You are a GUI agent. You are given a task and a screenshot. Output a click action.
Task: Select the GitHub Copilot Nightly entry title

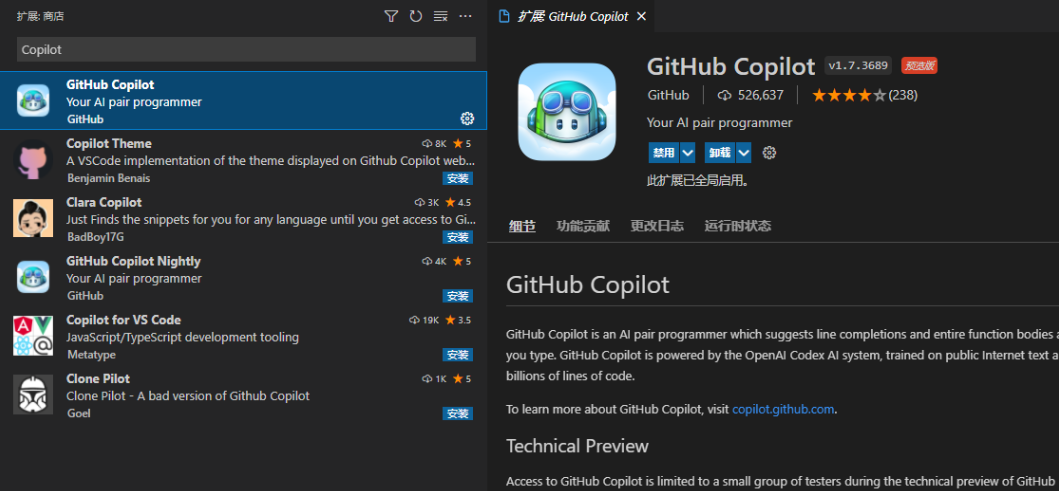tap(133, 261)
